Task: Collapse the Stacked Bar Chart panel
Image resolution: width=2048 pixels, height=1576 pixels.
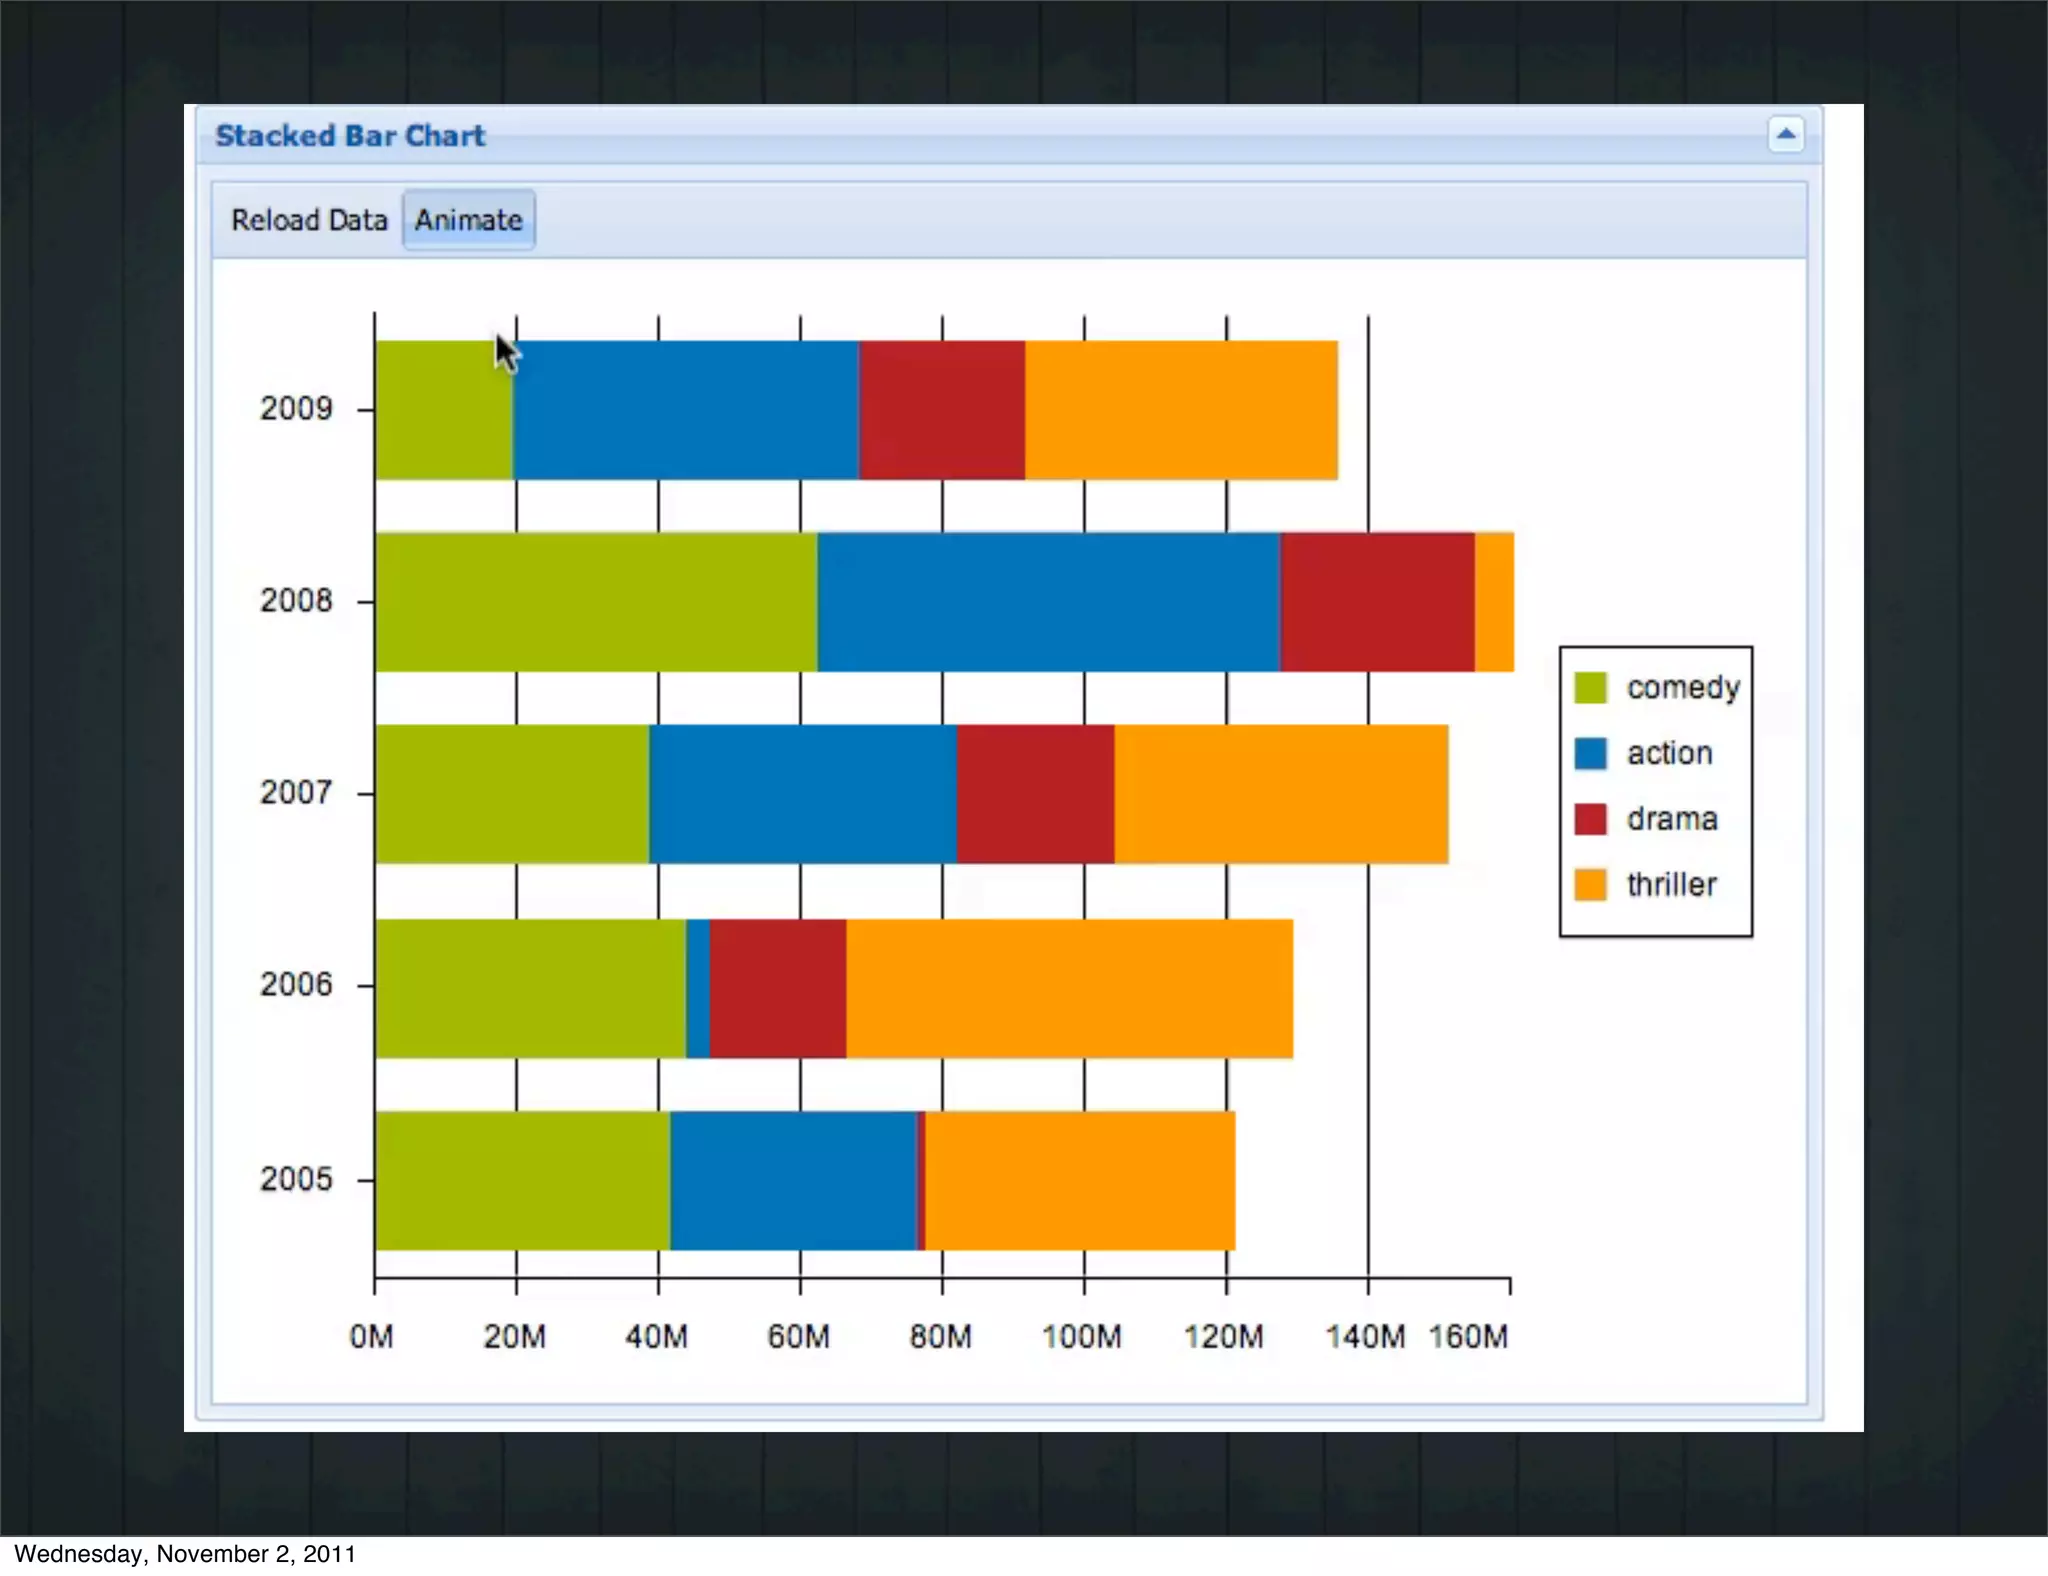Action: [x=1785, y=134]
